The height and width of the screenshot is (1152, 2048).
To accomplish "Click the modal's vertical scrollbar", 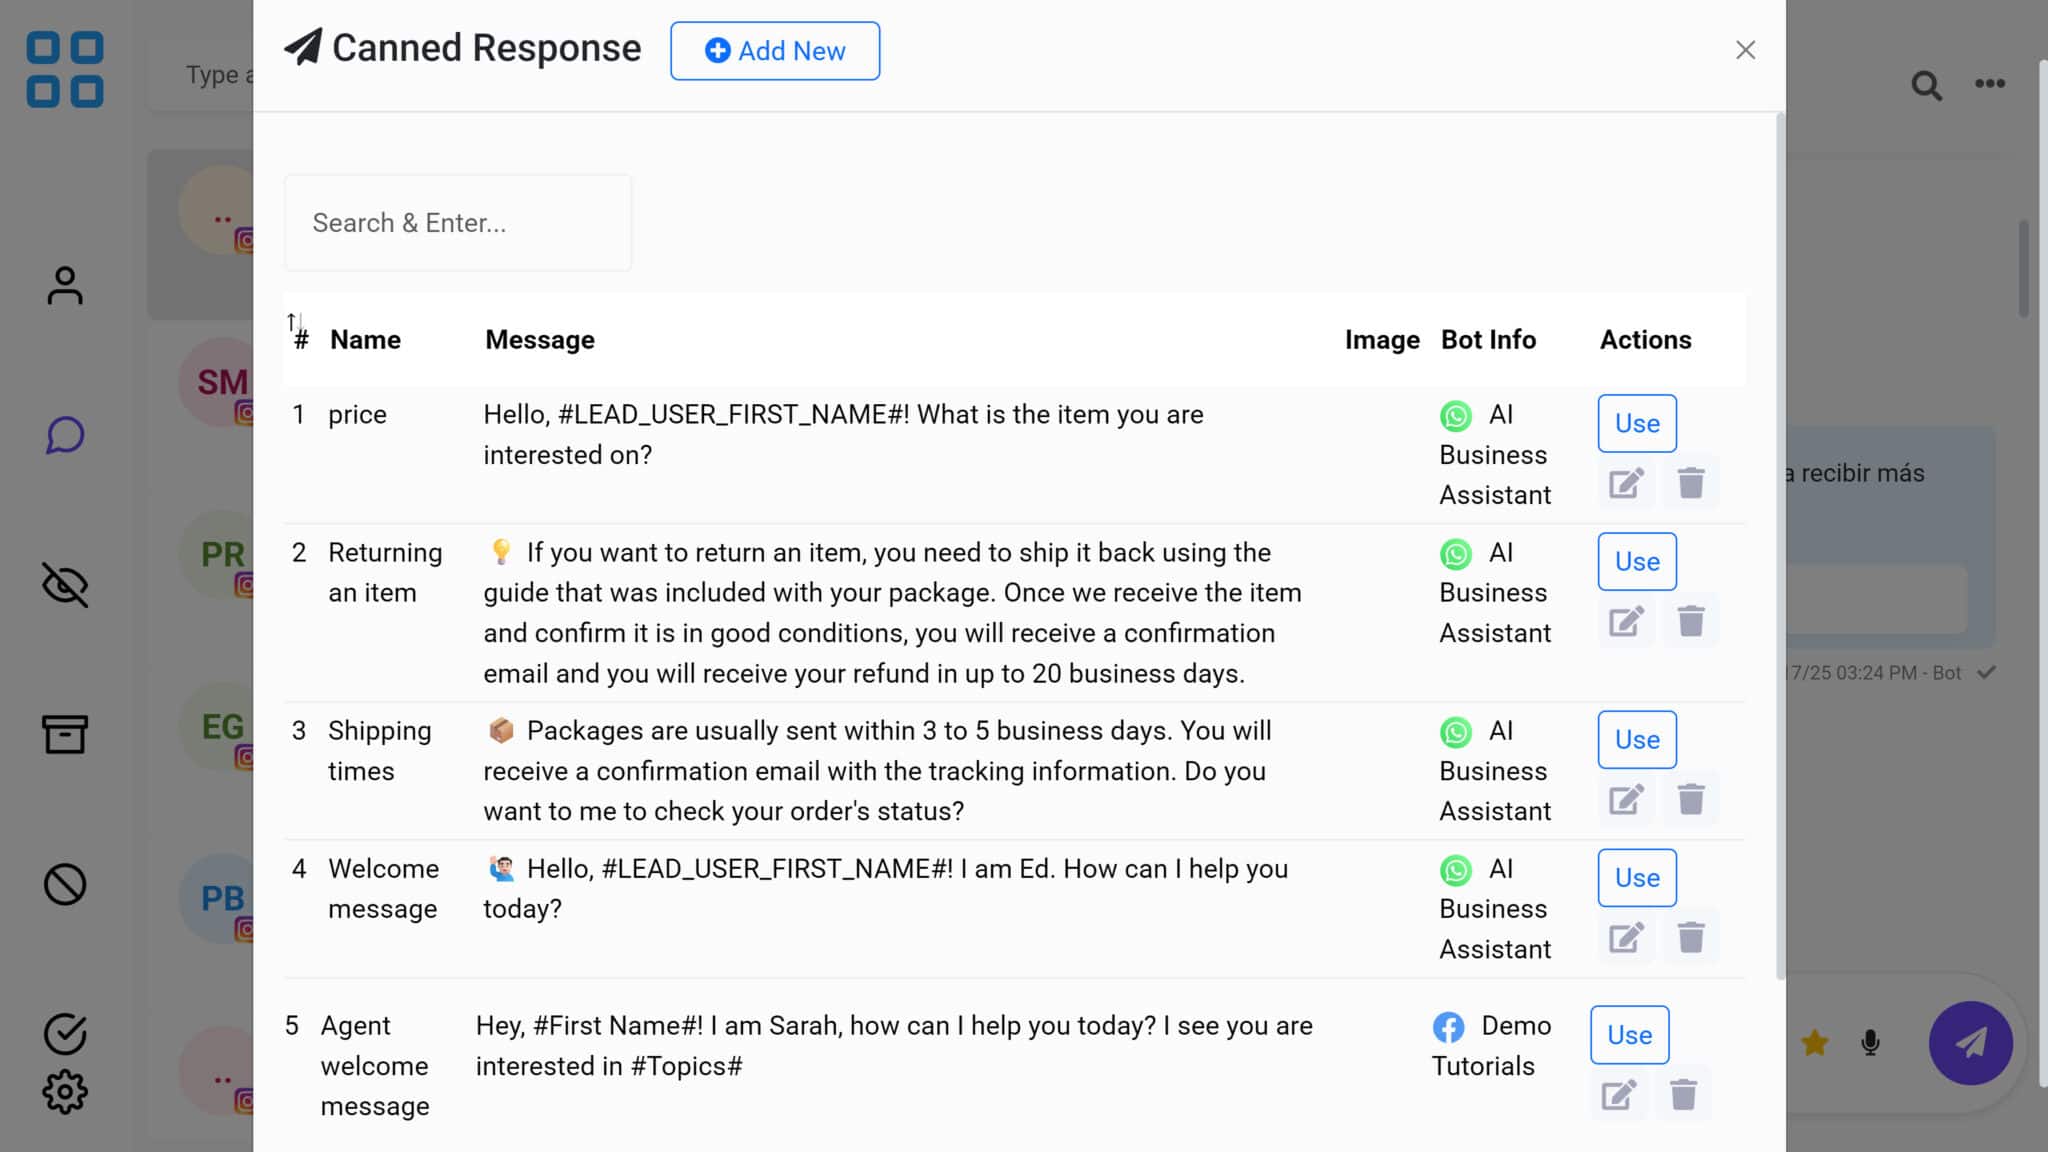I will click(x=1779, y=545).
